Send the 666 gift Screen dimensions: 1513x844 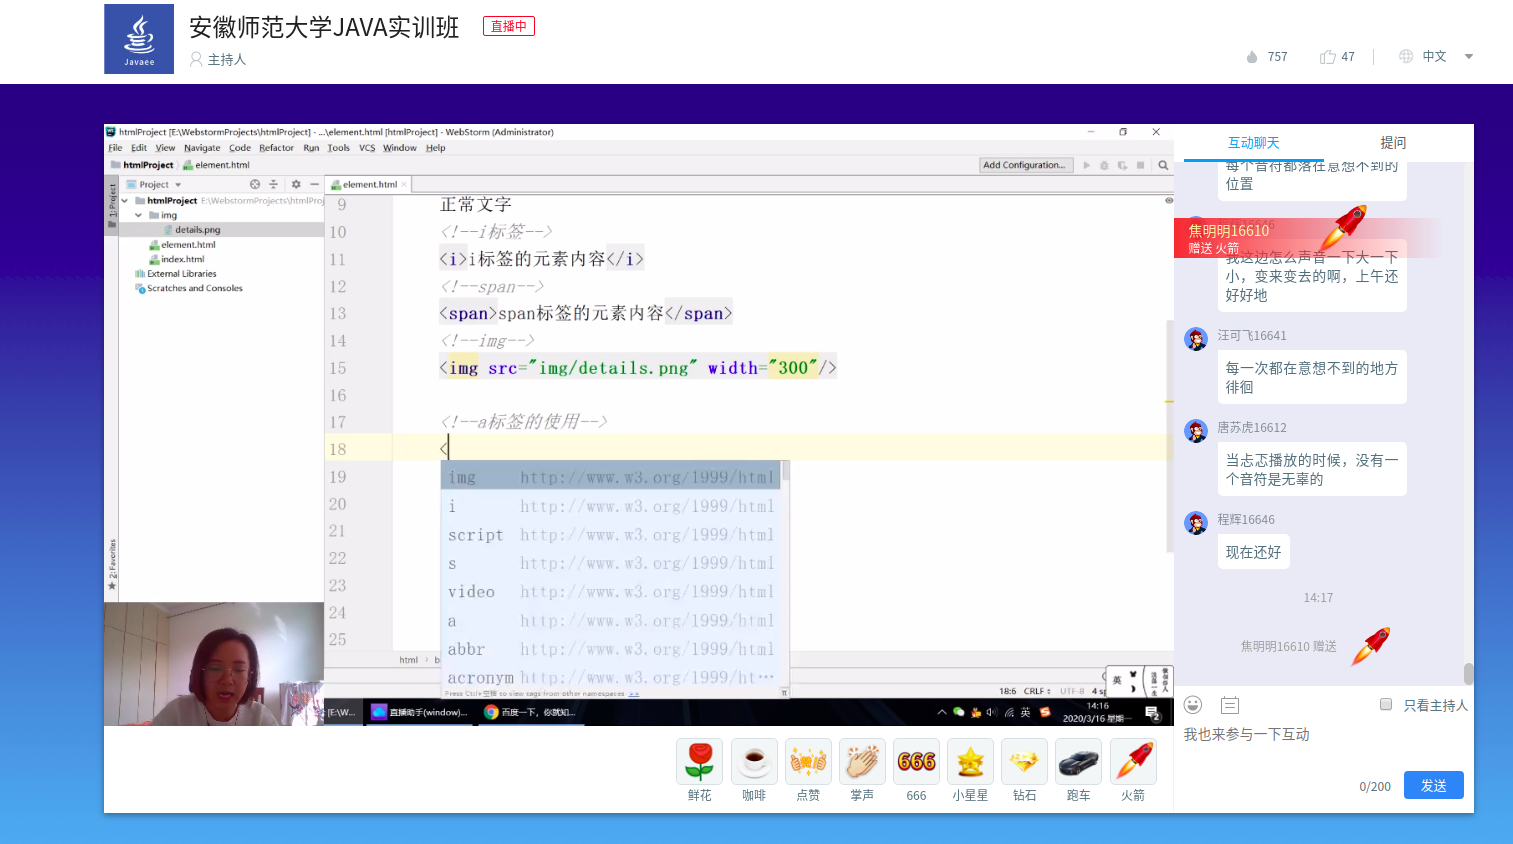(x=916, y=762)
